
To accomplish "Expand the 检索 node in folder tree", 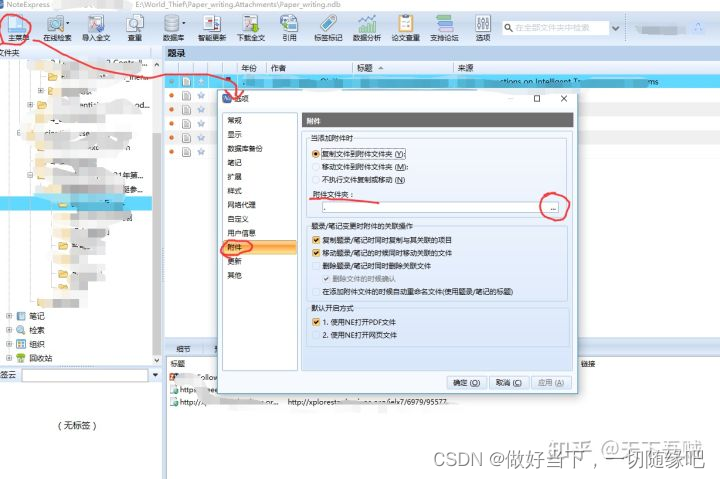I will tap(9, 330).
